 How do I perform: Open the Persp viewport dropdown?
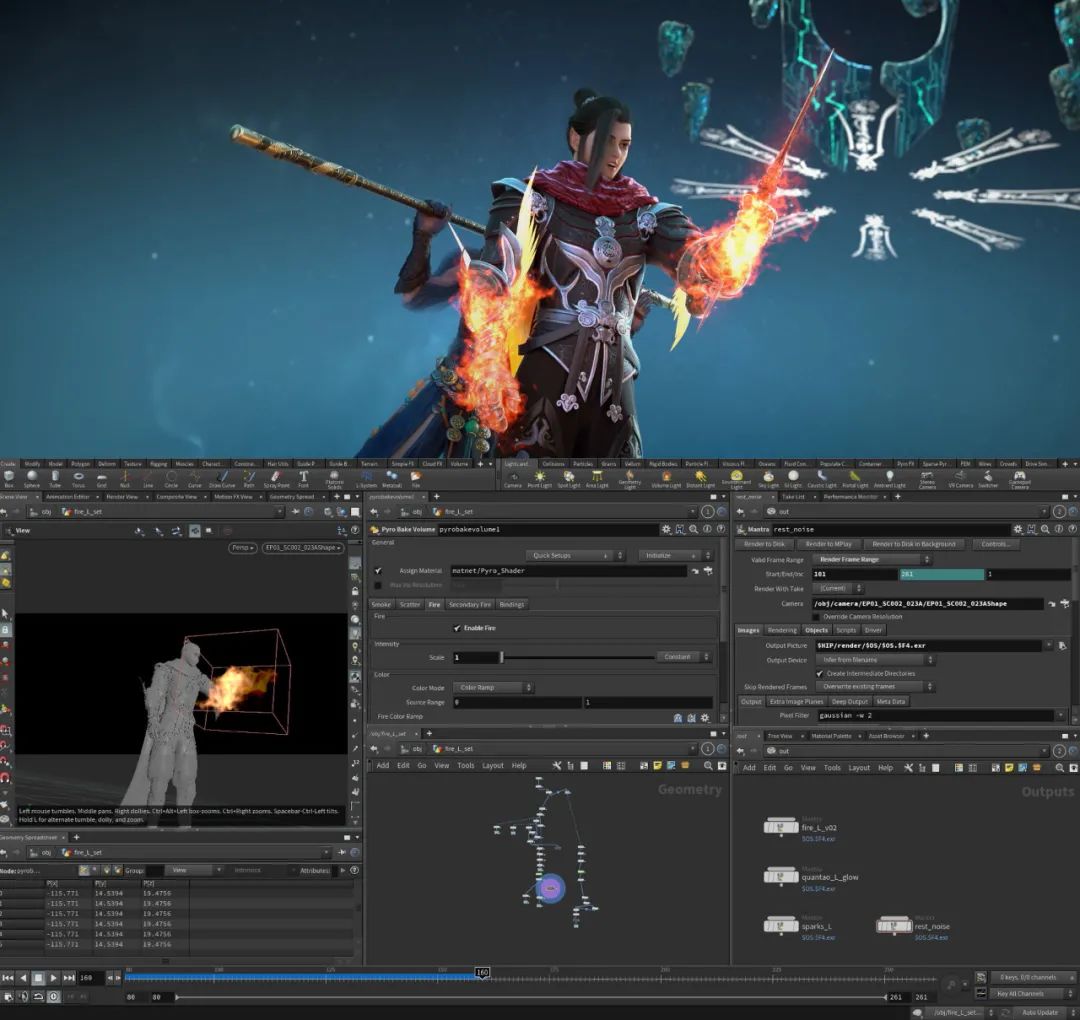tap(243, 548)
